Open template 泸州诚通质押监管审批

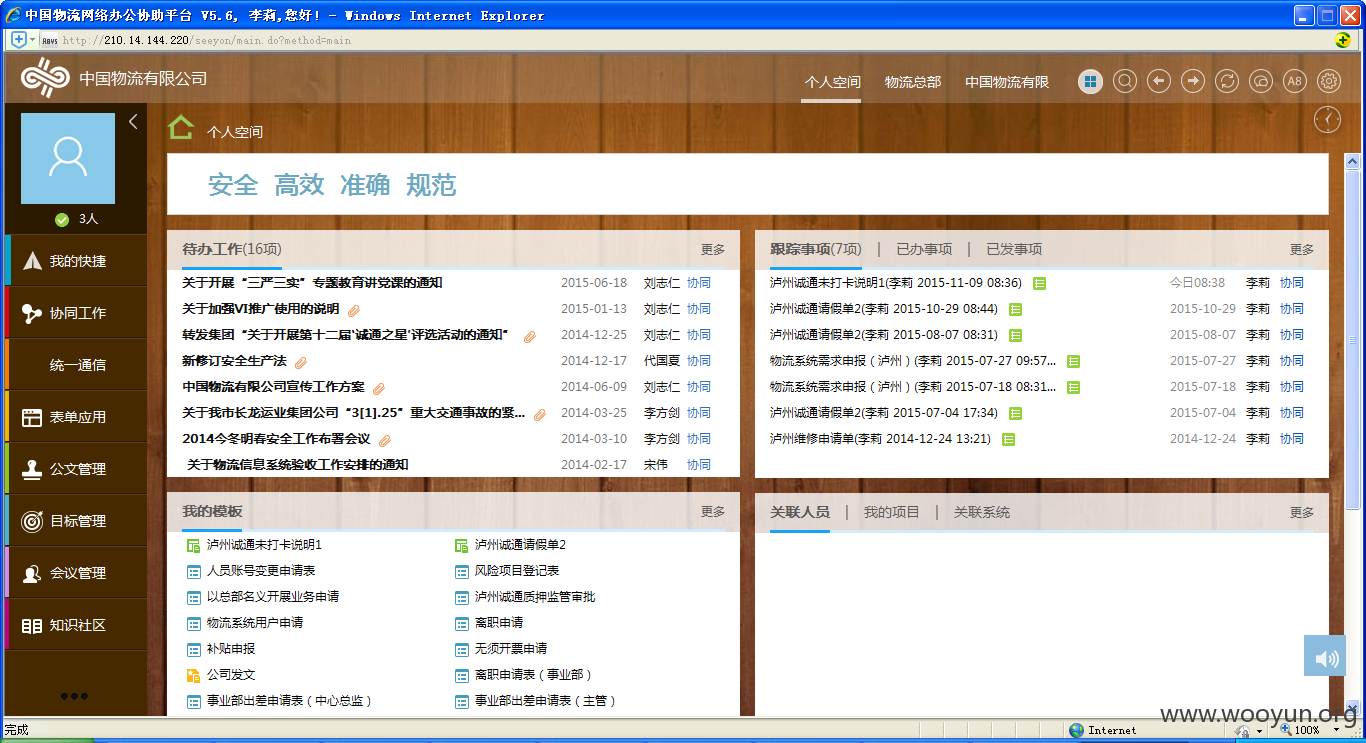coord(535,596)
